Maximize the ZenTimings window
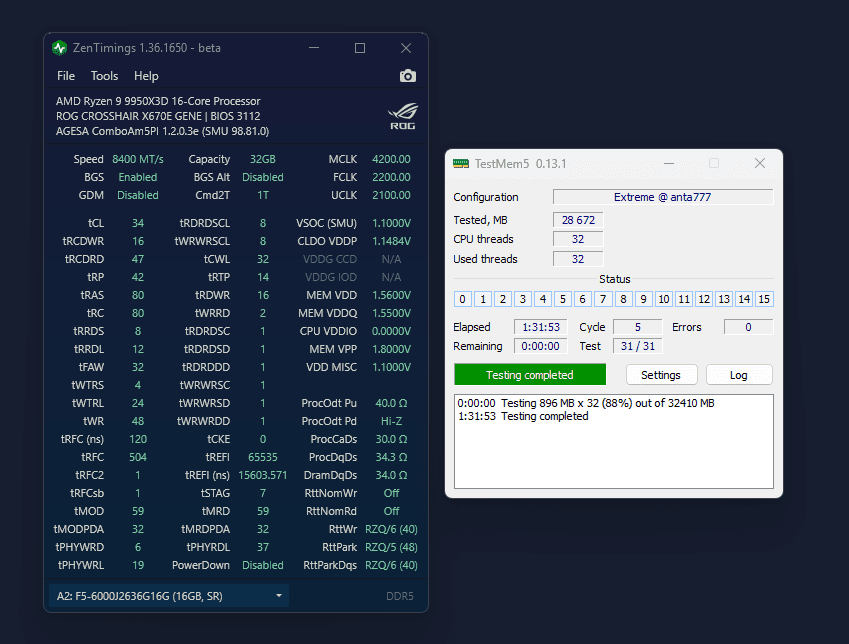This screenshot has width=849, height=644. (x=360, y=48)
